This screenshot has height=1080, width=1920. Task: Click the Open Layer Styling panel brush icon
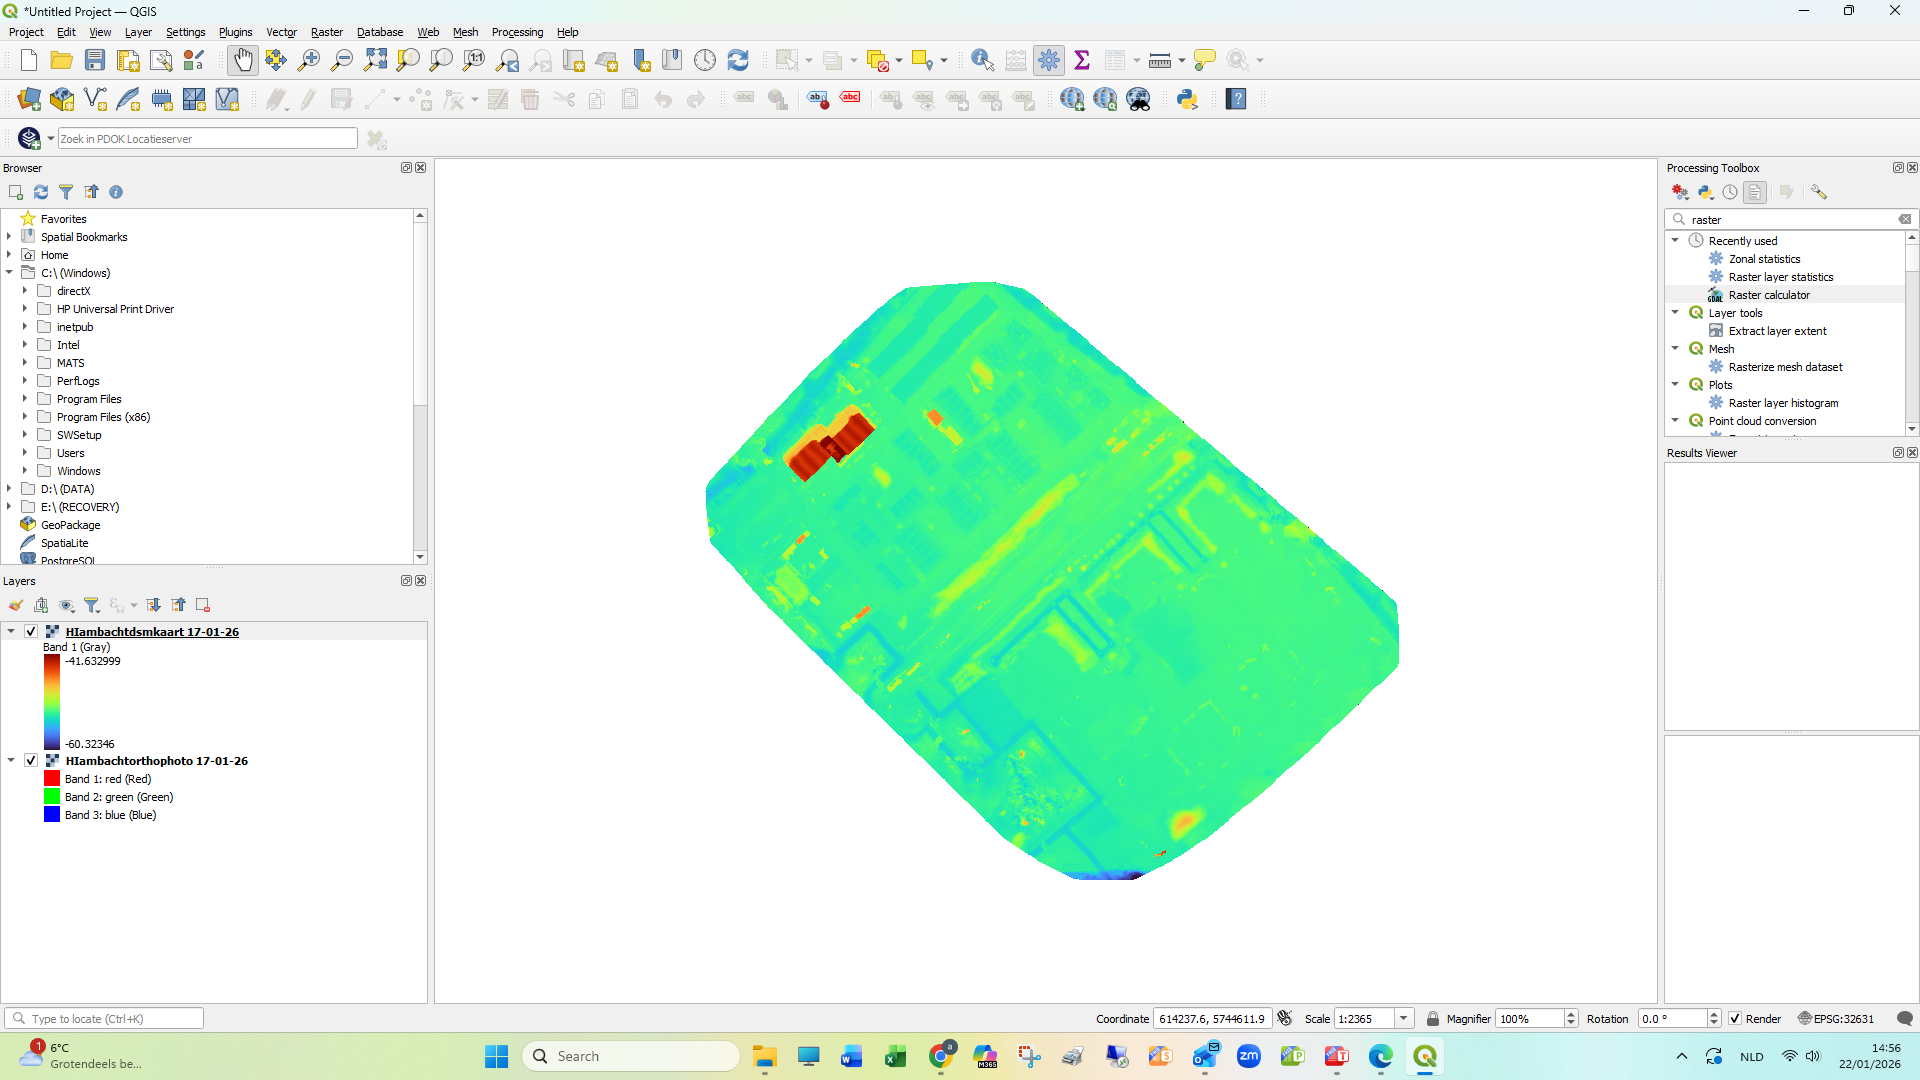coord(16,605)
